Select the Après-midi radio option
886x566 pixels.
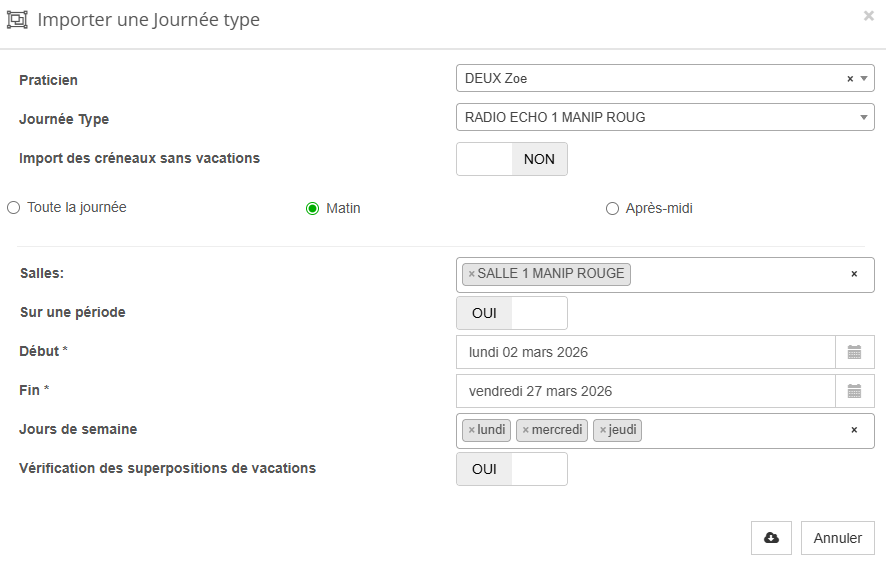pos(613,209)
